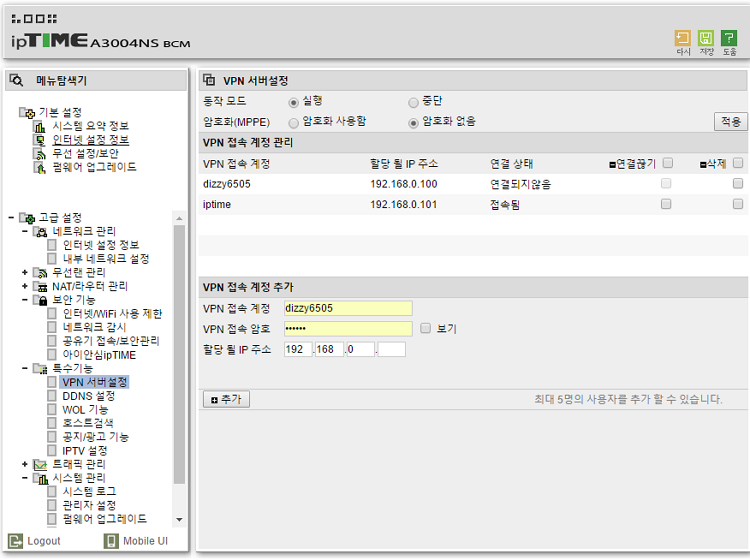Open 인터넷/WiFi 사용 제한 menu item

click(112, 314)
